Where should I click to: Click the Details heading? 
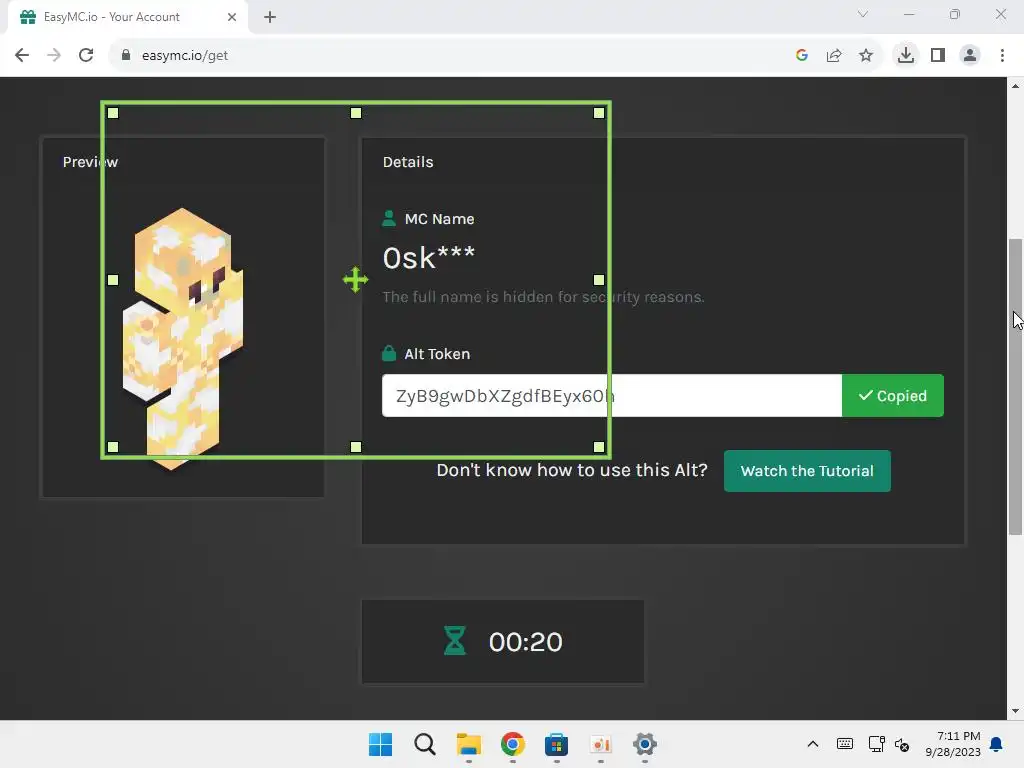click(x=408, y=162)
